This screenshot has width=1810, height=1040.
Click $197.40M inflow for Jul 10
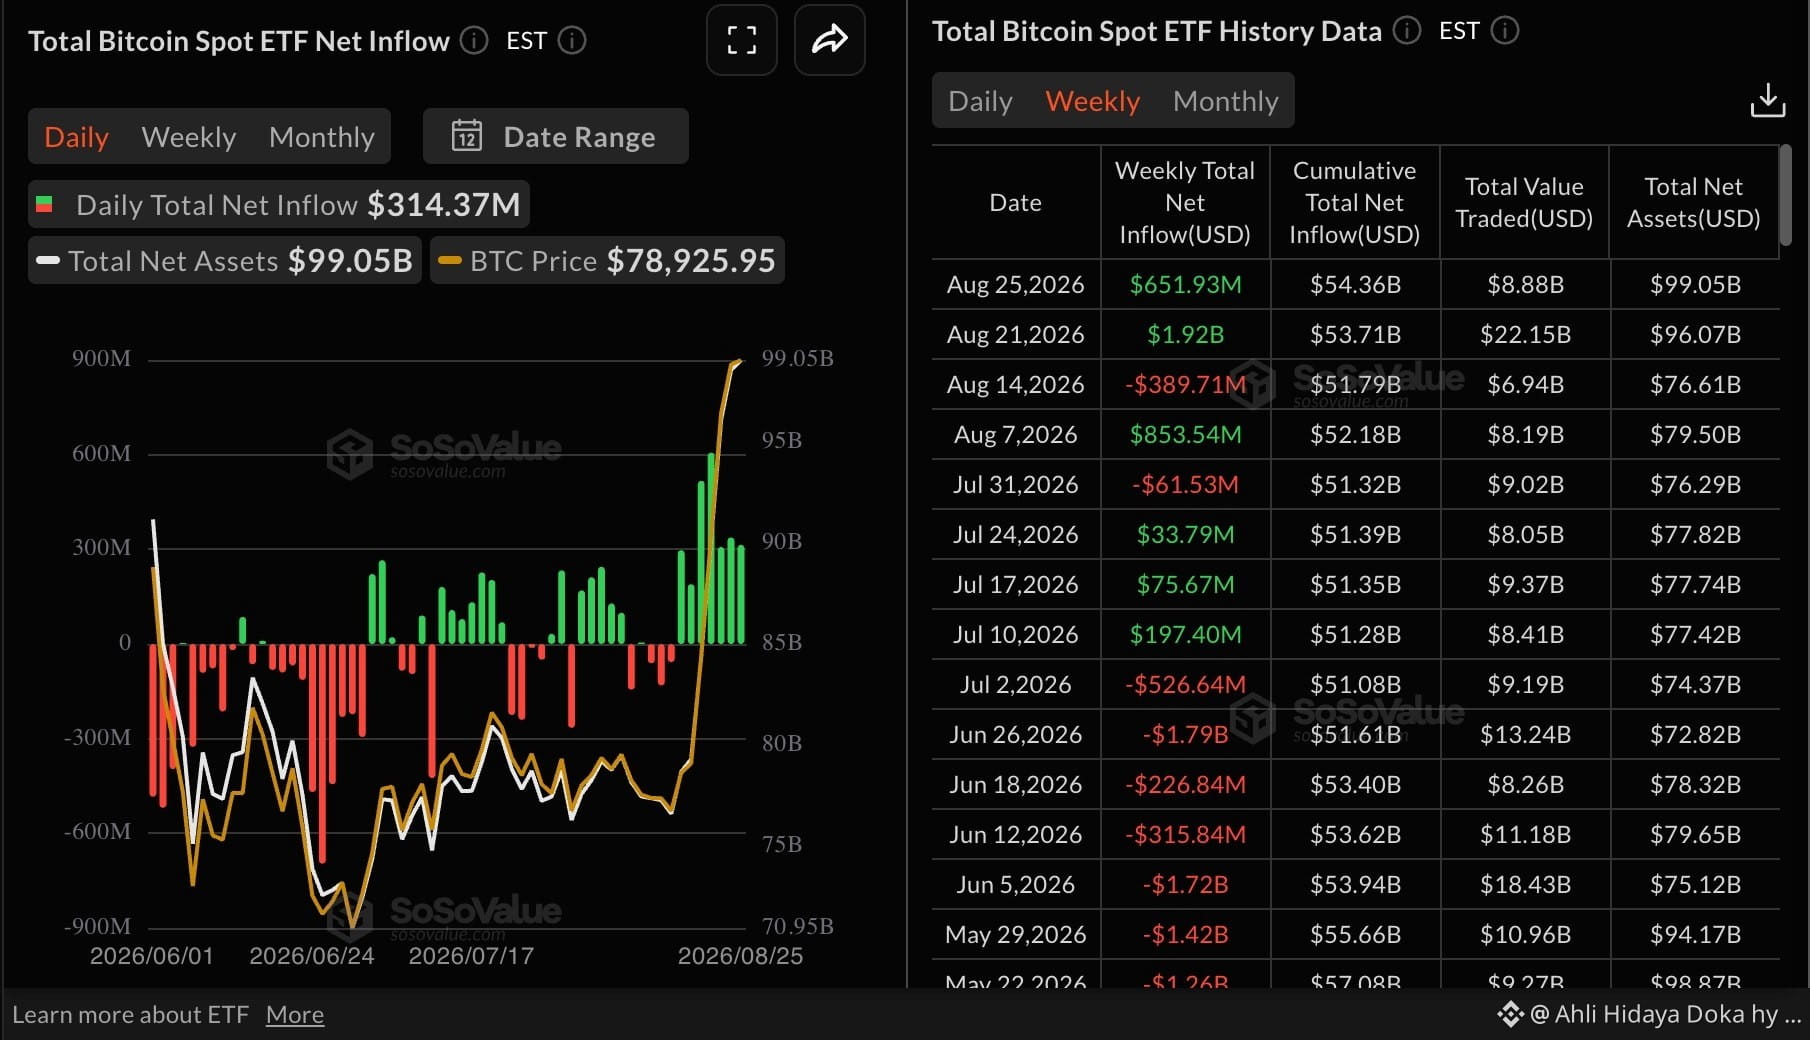1185,634
